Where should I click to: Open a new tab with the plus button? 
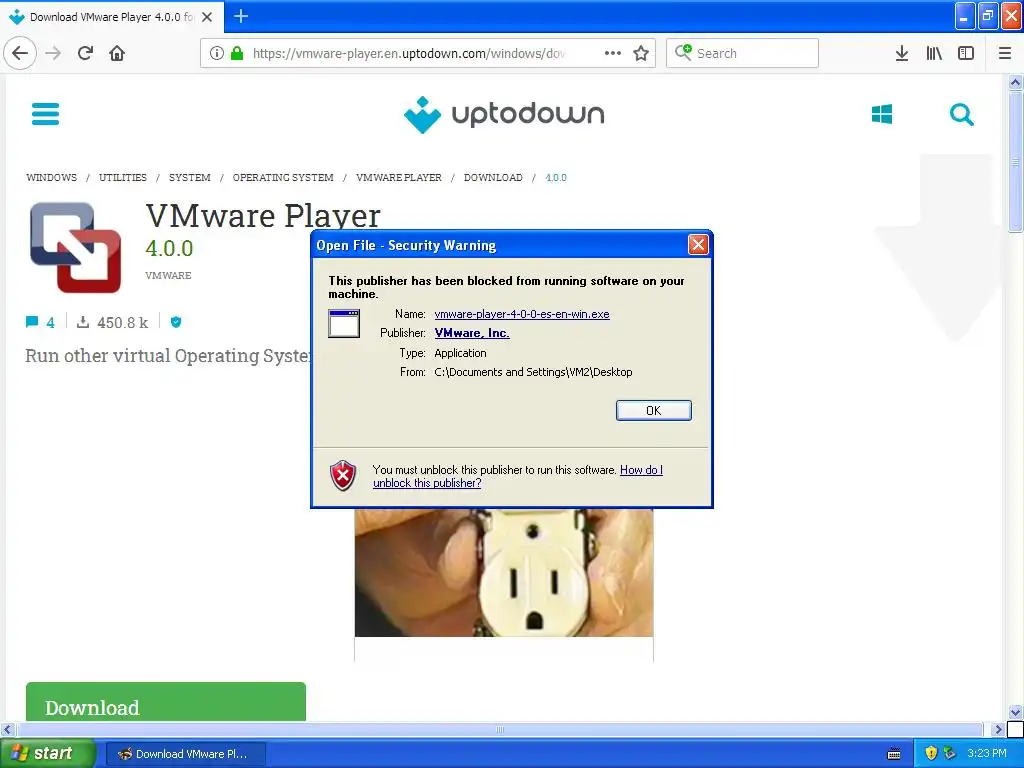click(240, 16)
